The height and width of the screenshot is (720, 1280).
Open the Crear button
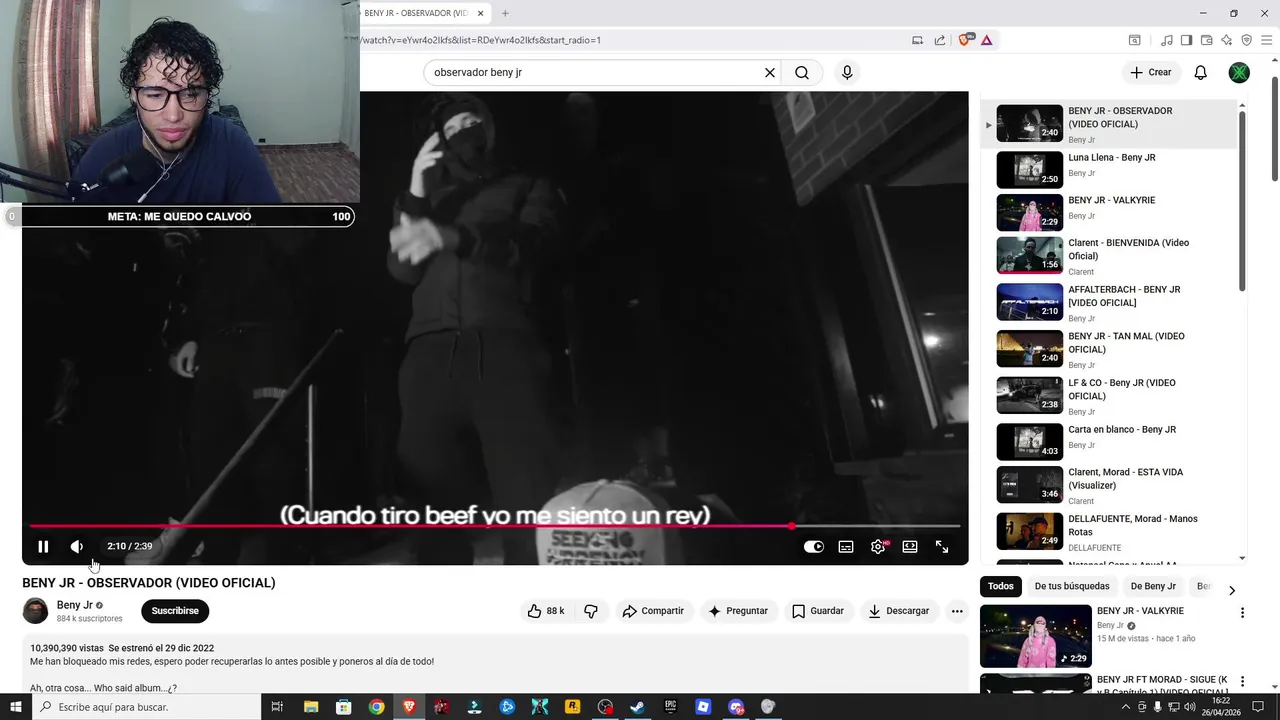pyautogui.click(x=1151, y=72)
